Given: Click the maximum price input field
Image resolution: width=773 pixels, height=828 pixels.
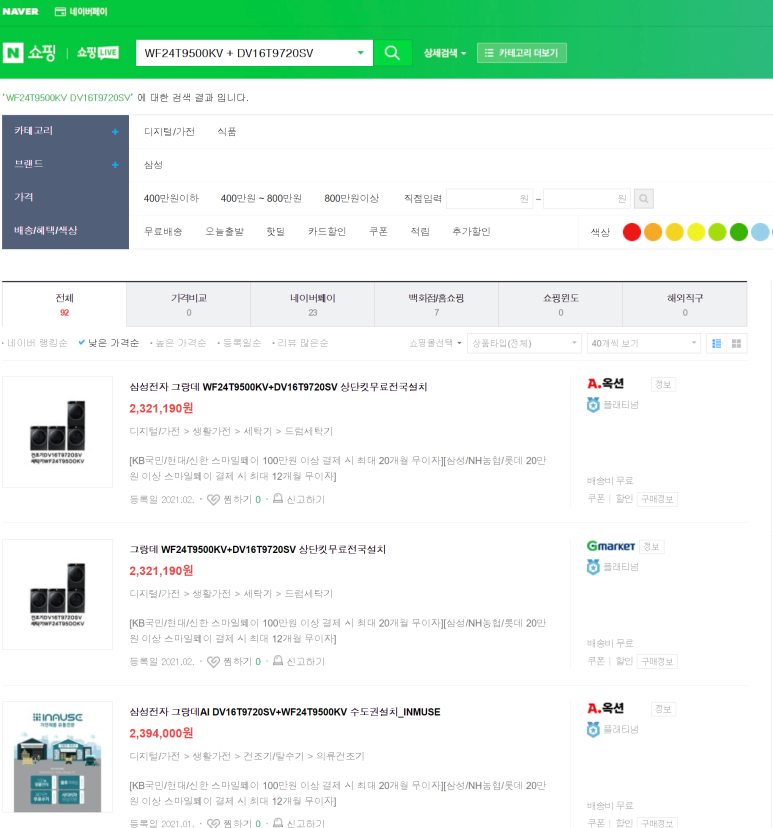Looking at the screenshot, I should click(x=587, y=199).
